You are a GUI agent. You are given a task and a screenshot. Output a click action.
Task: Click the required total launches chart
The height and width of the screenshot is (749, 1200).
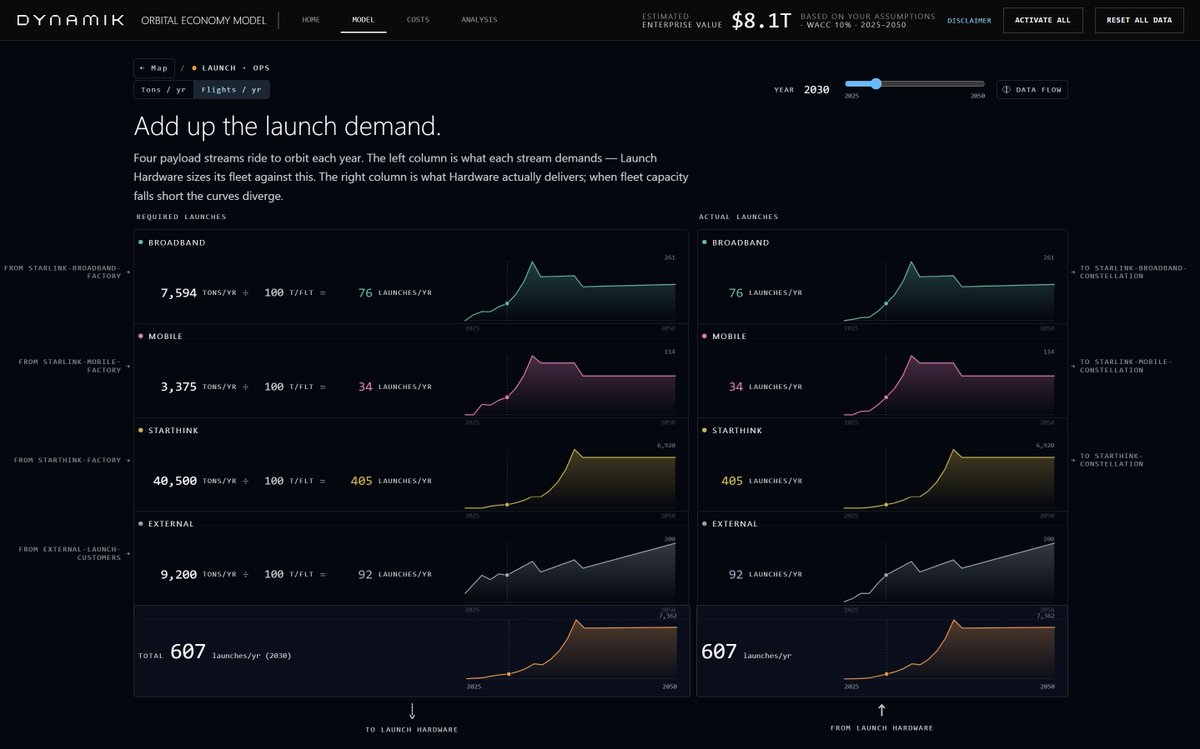[x=570, y=651]
